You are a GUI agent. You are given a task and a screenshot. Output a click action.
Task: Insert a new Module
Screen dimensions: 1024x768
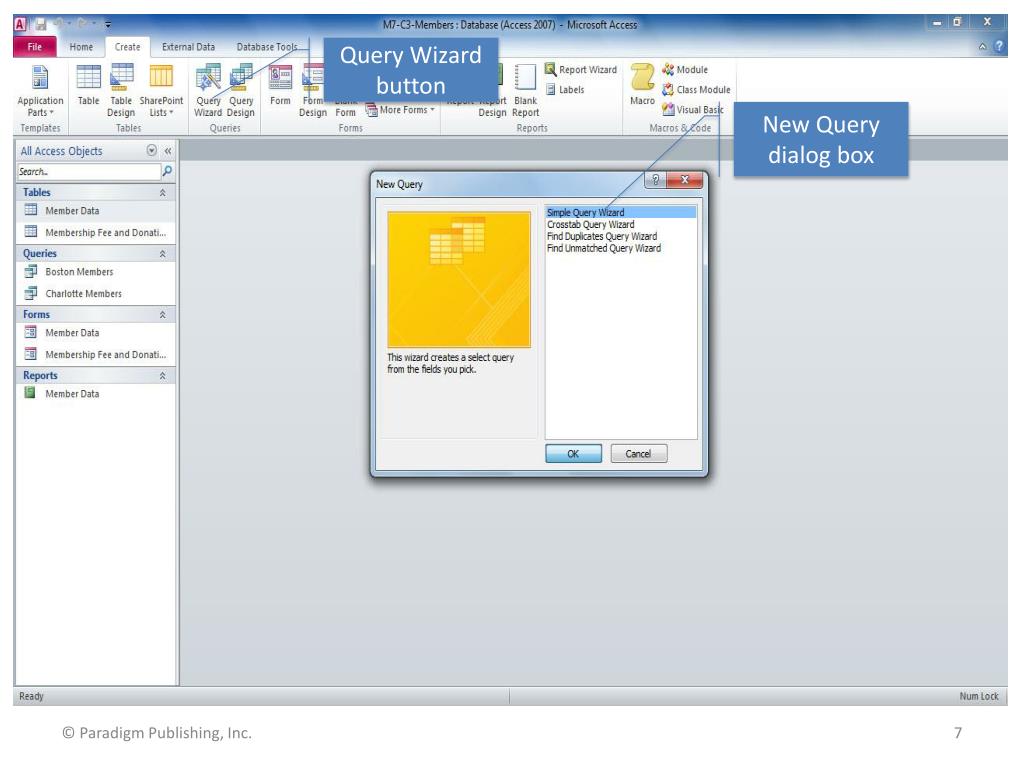point(685,70)
